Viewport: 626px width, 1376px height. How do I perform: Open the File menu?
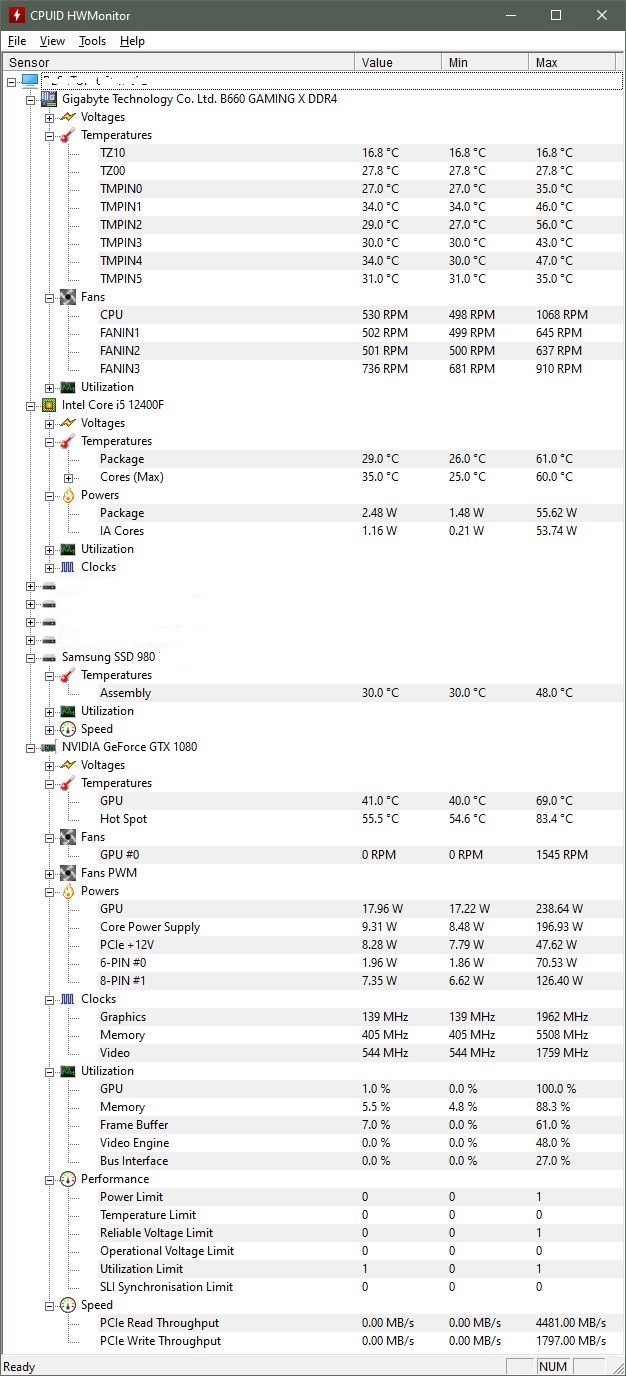17,41
